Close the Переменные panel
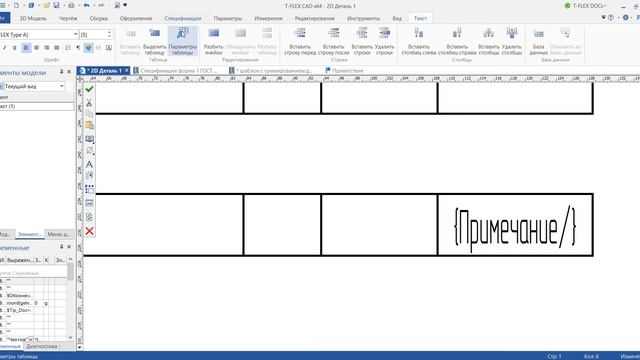The image size is (640, 360). (x=69, y=247)
